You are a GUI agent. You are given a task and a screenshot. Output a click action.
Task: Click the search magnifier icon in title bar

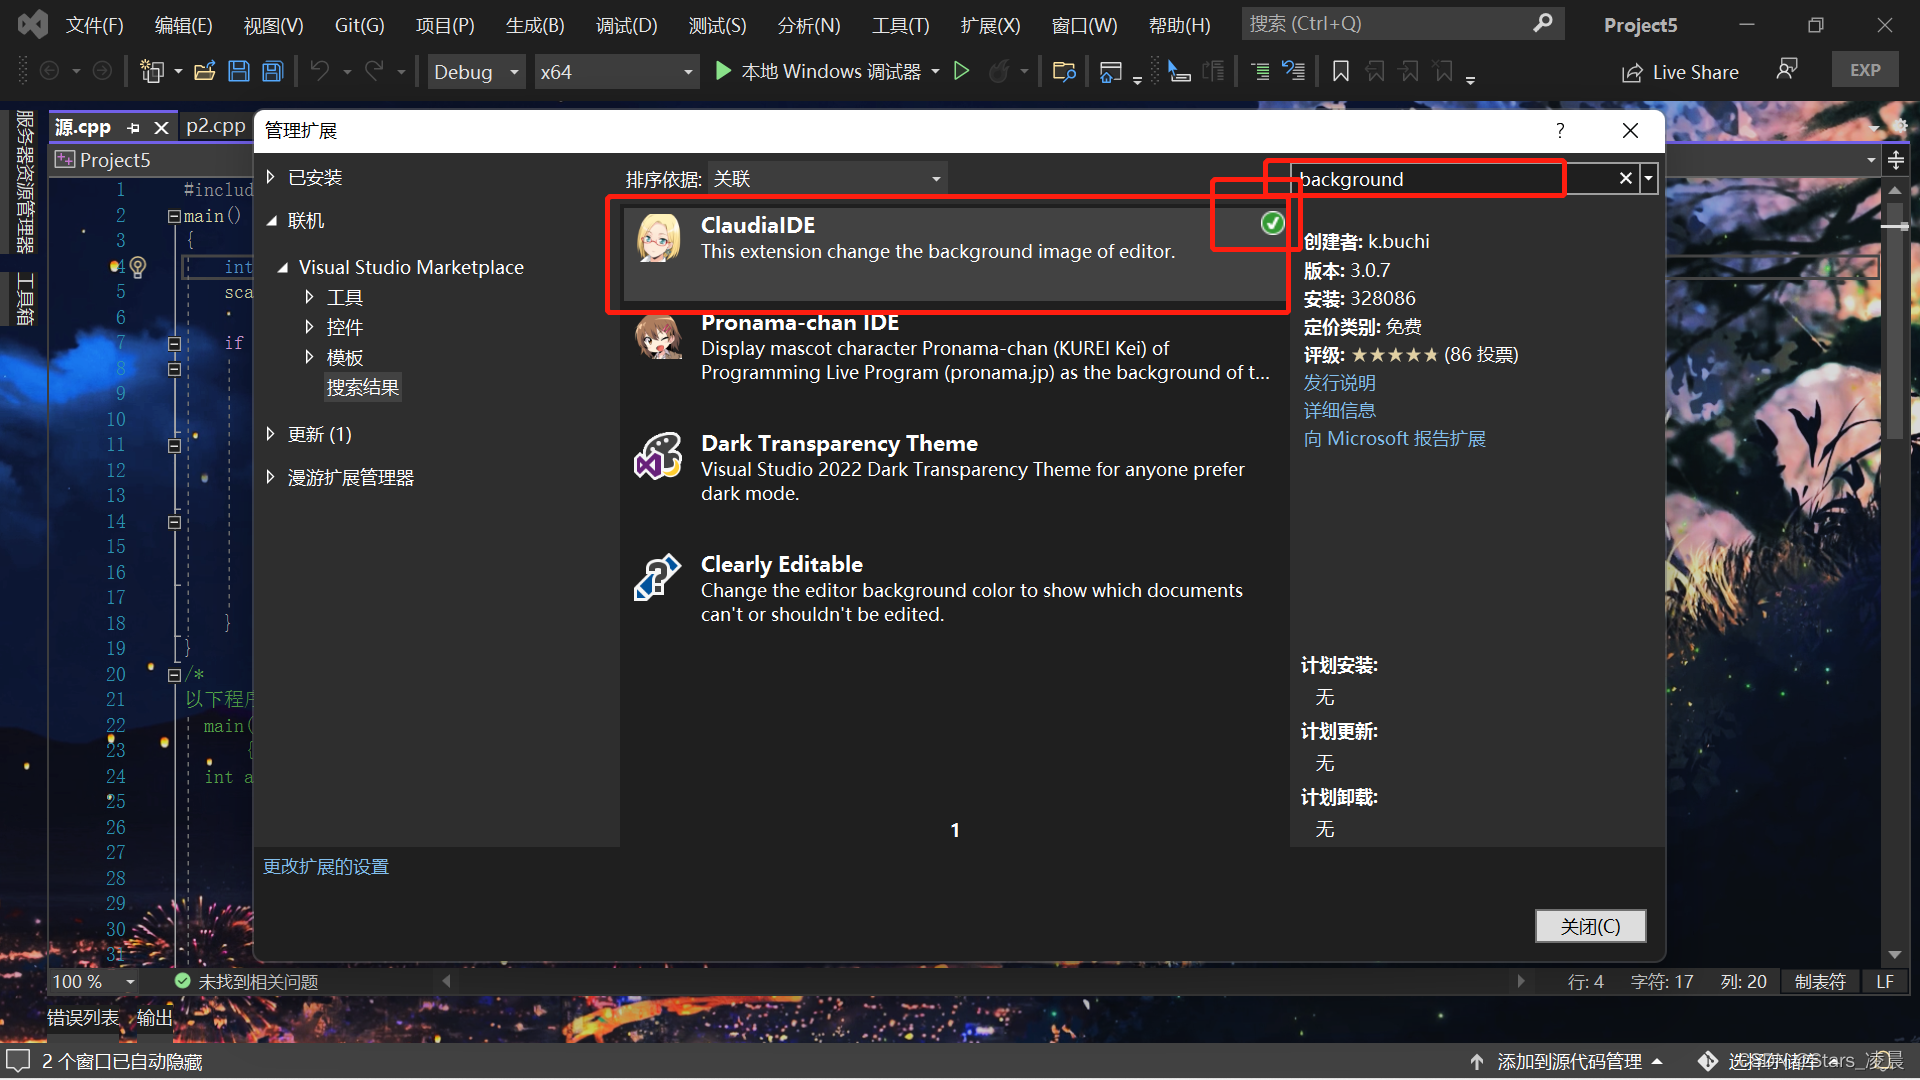pyautogui.click(x=1543, y=23)
